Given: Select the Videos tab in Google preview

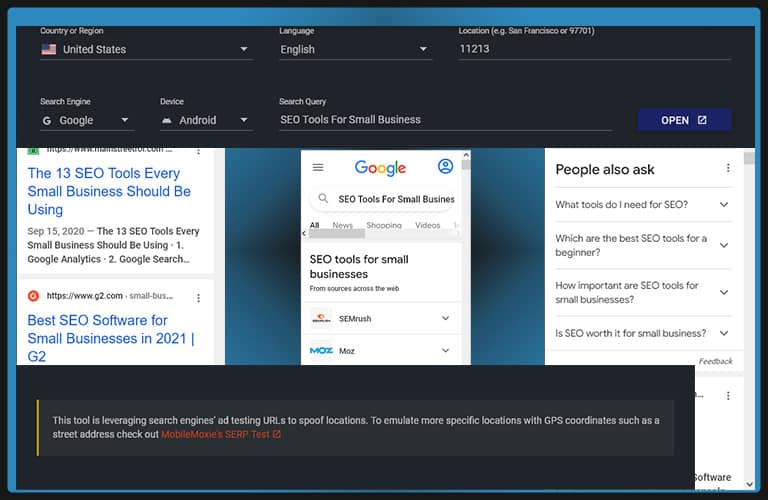Looking at the screenshot, I should point(428,225).
